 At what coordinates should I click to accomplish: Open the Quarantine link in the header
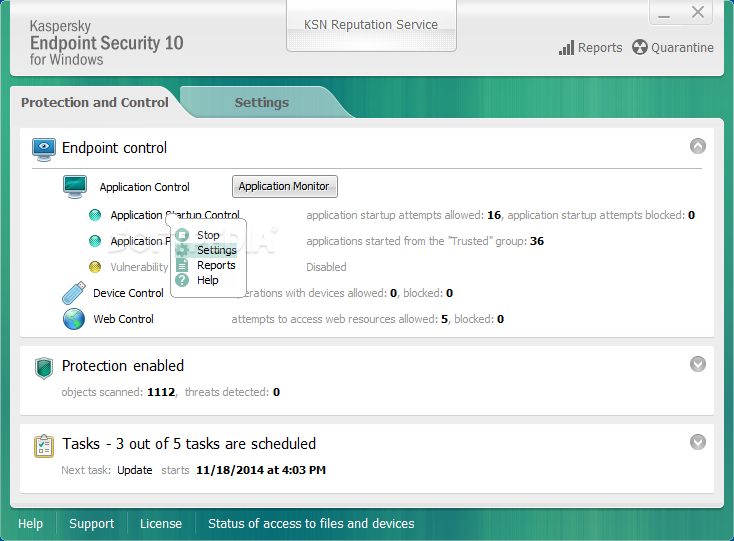coord(682,48)
